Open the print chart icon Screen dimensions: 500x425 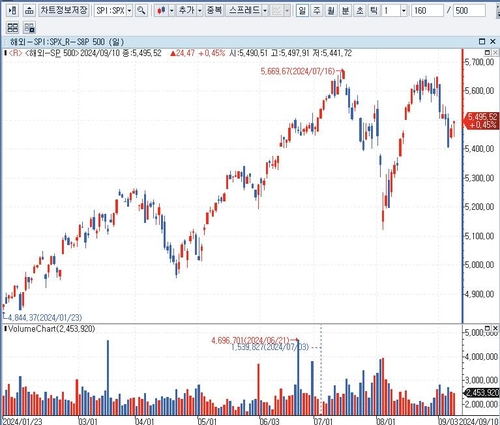point(29,11)
